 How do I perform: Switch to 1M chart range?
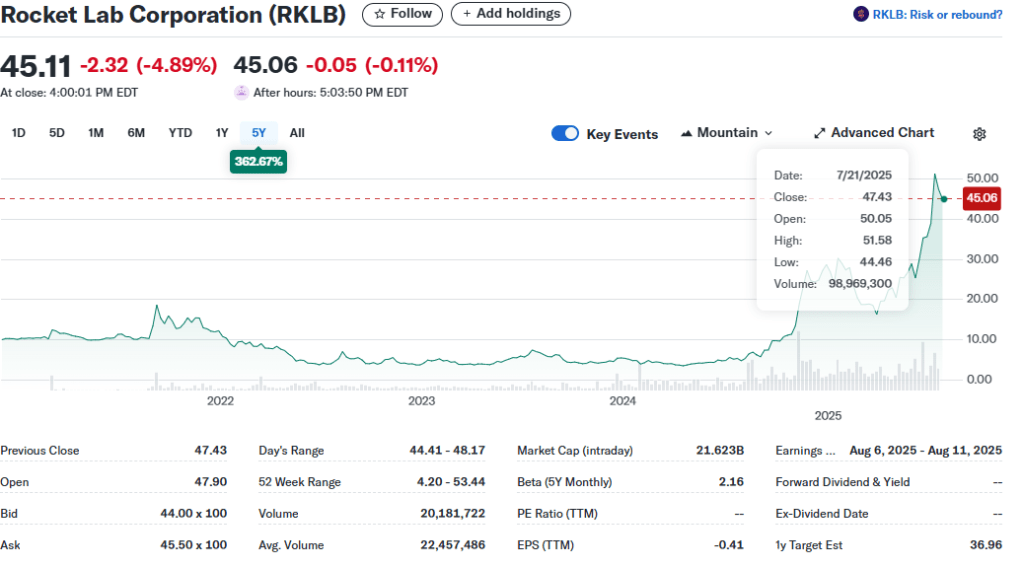[96, 133]
